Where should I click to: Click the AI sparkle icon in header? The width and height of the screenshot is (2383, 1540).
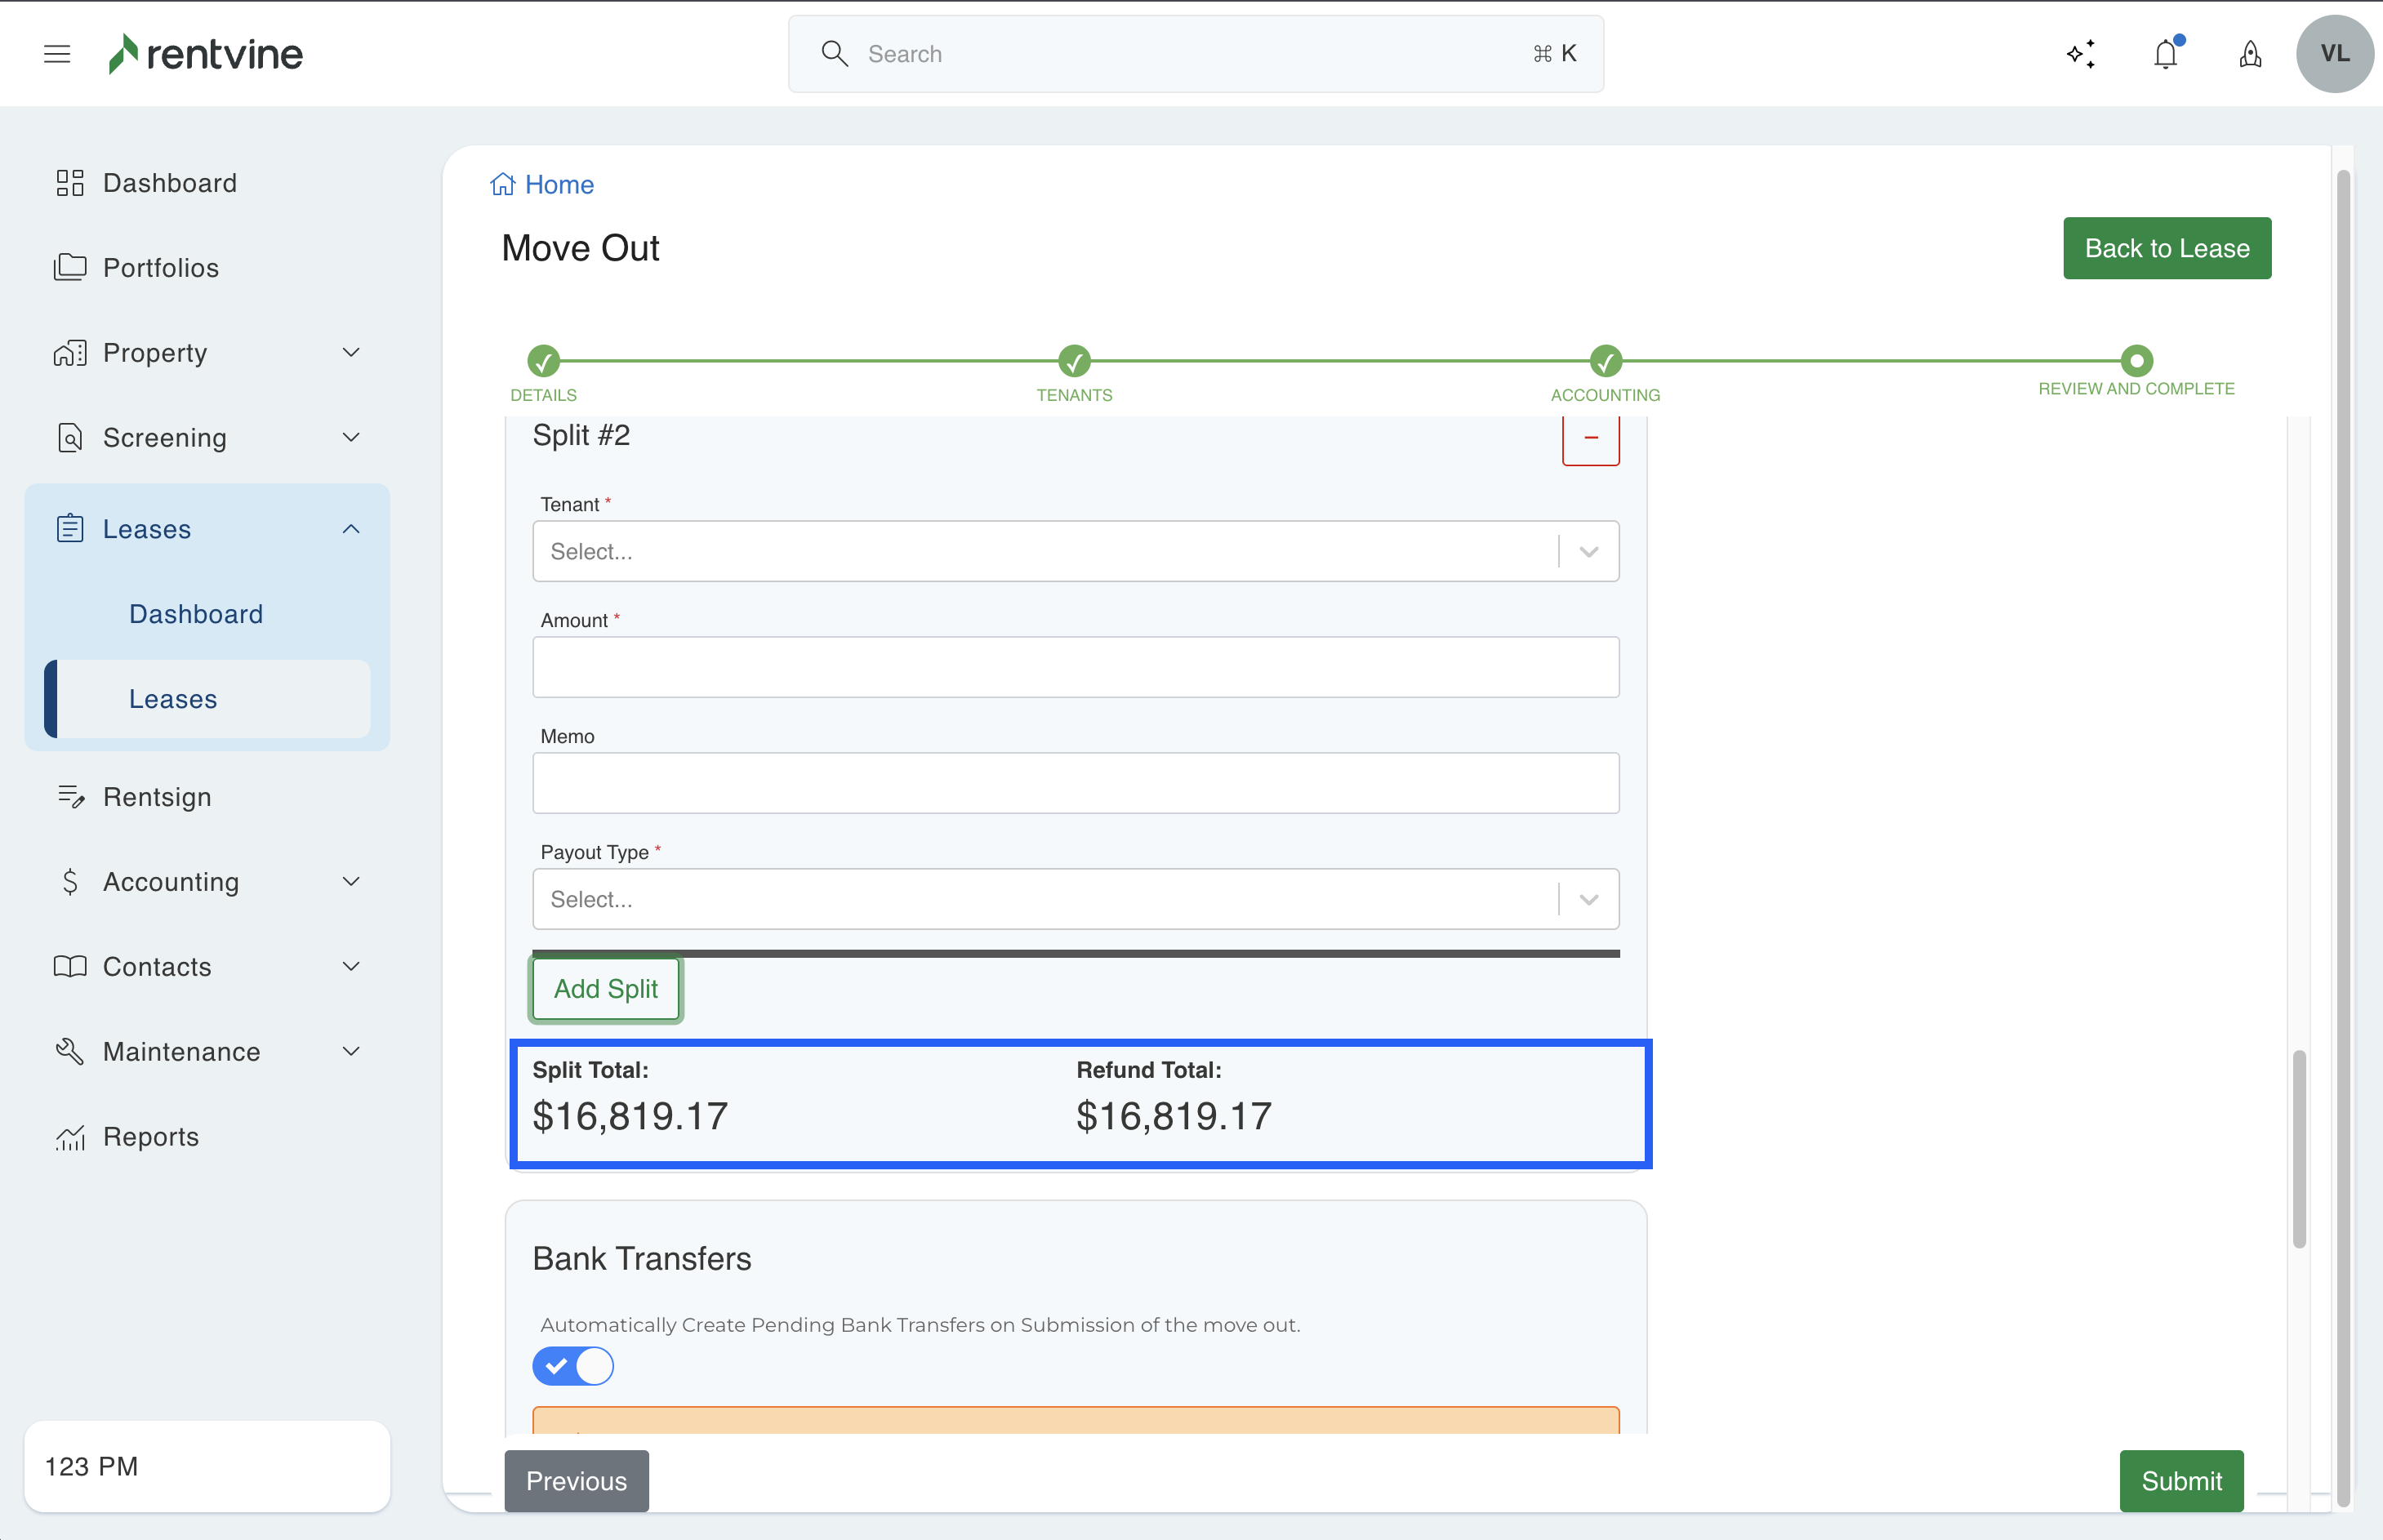(2081, 54)
